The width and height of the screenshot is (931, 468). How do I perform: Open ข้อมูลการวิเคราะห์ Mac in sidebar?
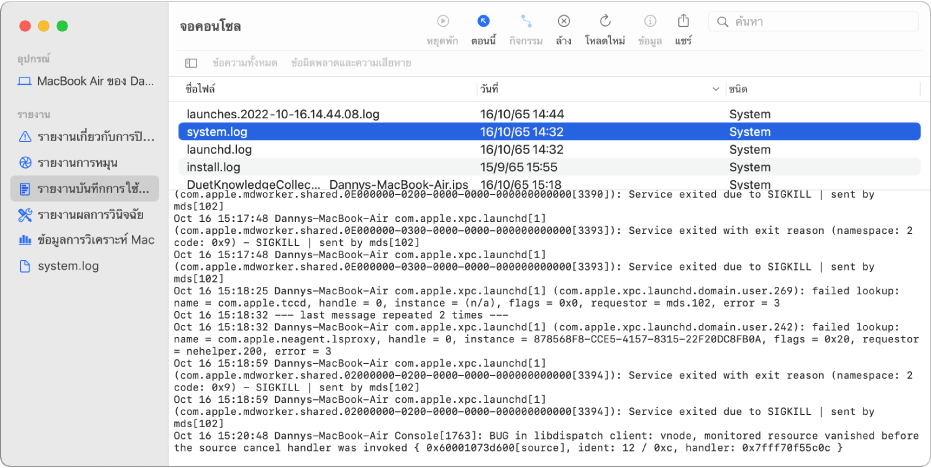click(x=84, y=240)
